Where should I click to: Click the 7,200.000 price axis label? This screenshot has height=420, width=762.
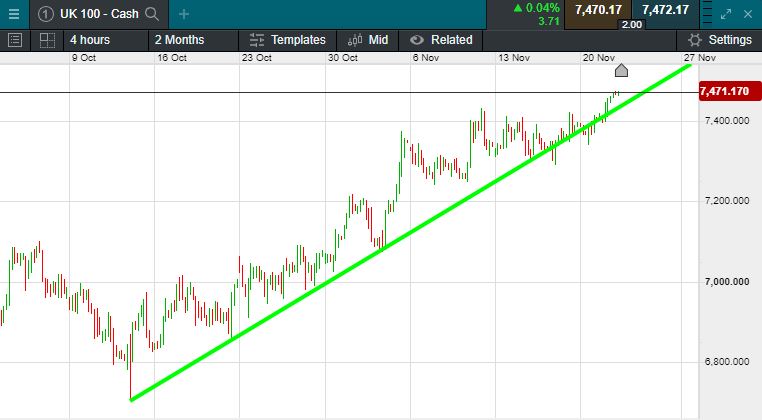727,201
